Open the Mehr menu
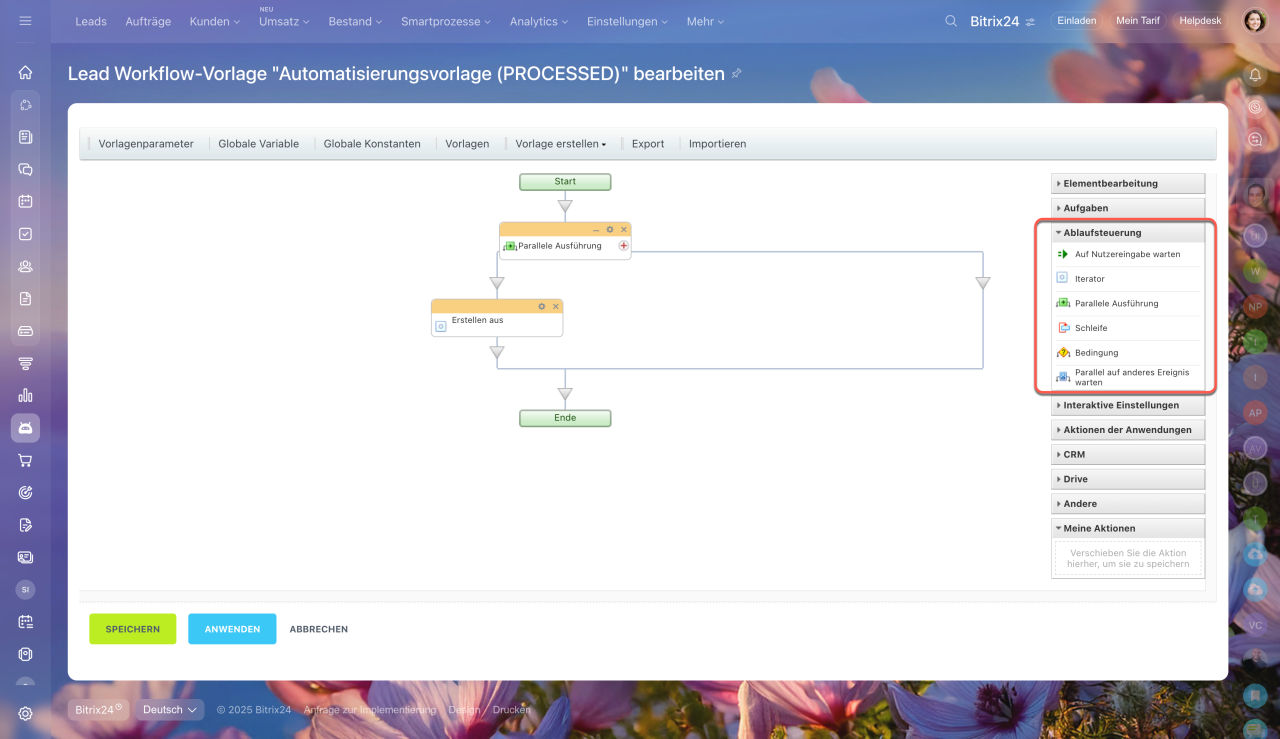 click(x=705, y=21)
